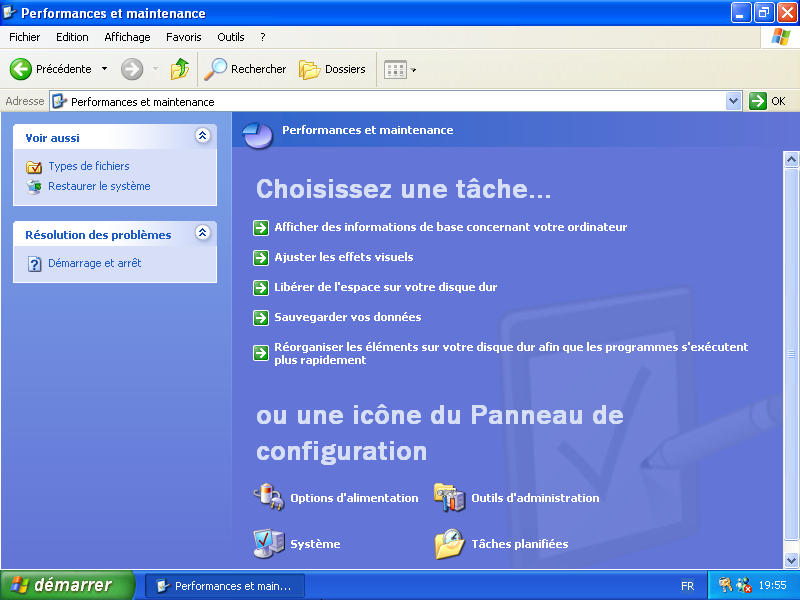The image size is (800, 600).
Task: Click green arrow beside Réorganiser les éléments
Action: pyautogui.click(x=261, y=353)
